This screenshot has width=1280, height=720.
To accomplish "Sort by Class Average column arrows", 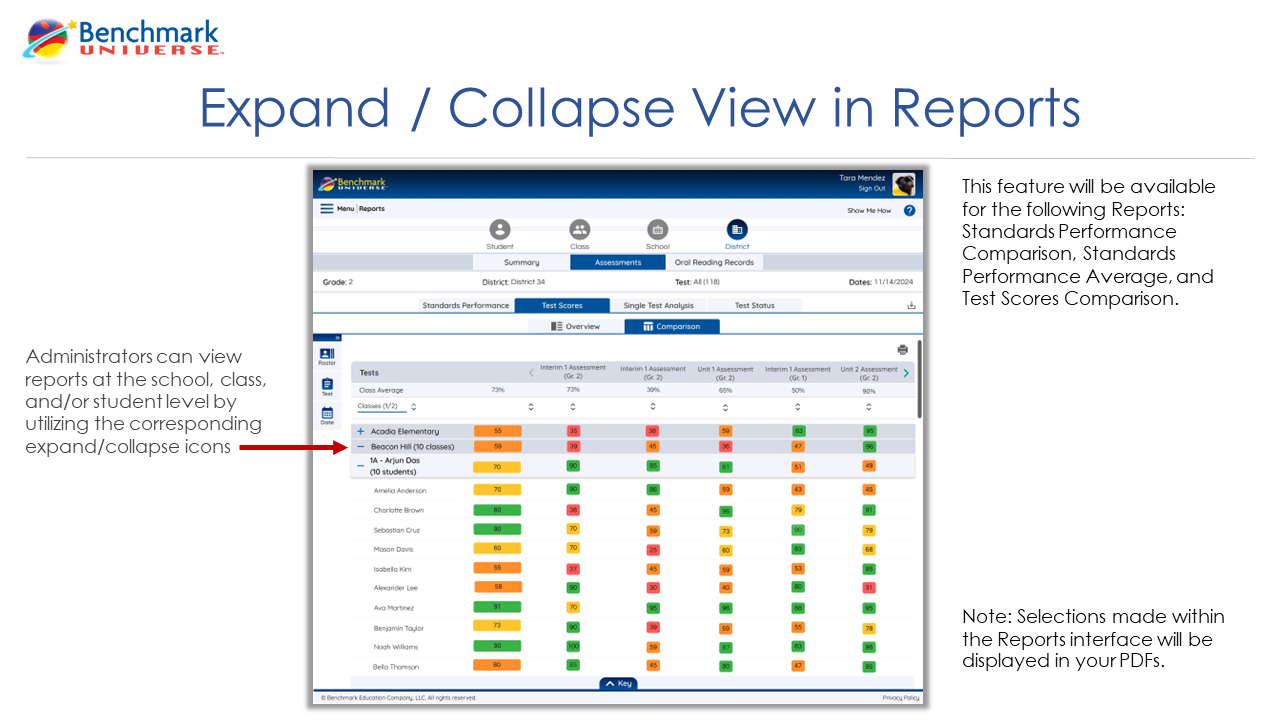I will (530, 407).
